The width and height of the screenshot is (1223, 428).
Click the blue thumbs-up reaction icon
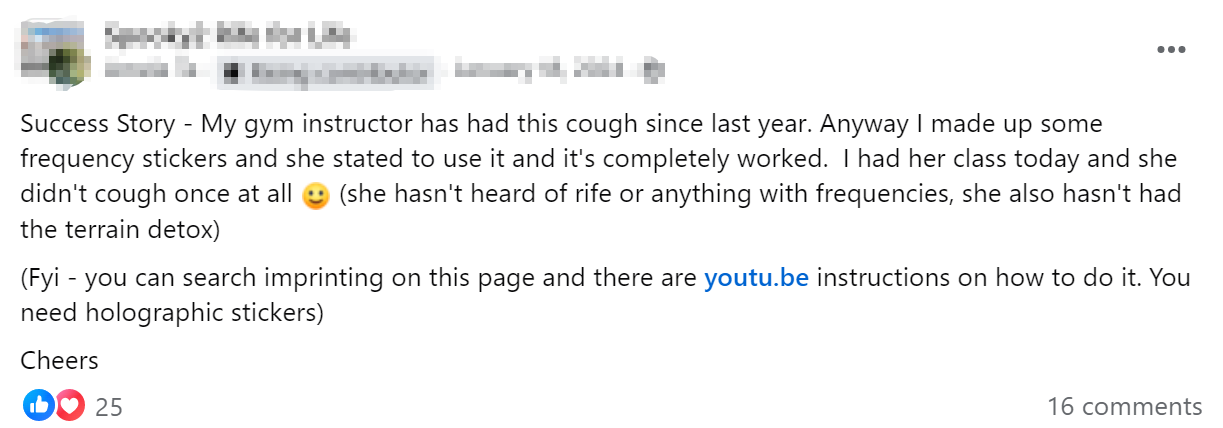point(38,405)
